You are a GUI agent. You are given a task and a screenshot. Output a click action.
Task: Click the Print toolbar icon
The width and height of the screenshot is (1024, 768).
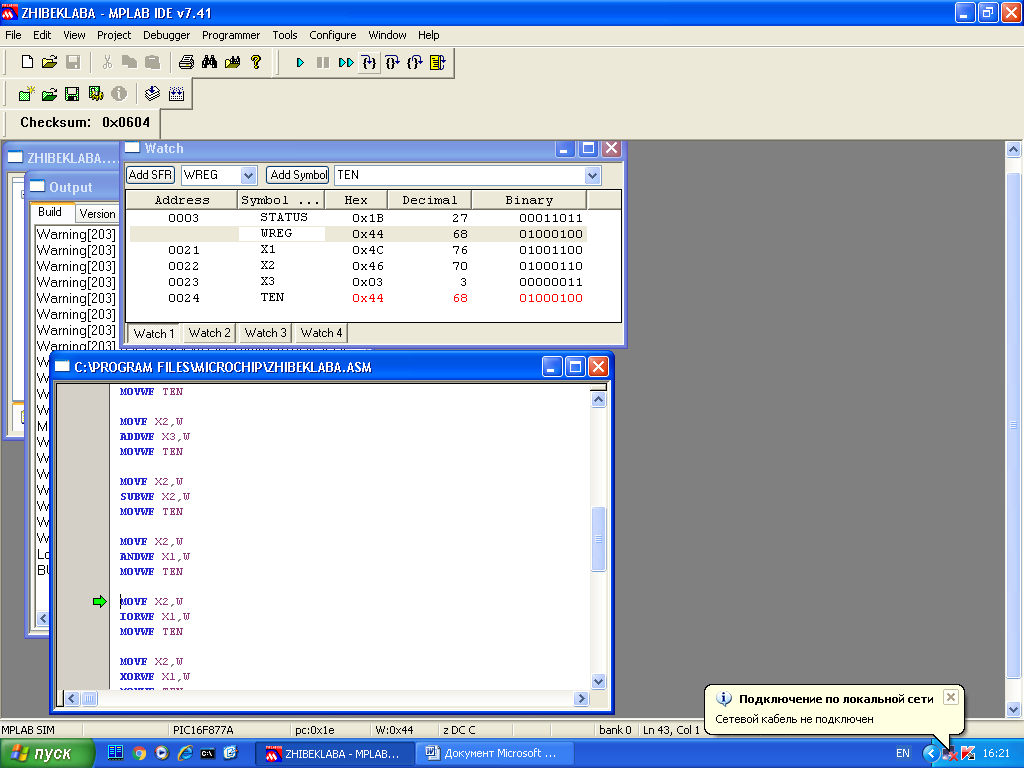(186, 62)
